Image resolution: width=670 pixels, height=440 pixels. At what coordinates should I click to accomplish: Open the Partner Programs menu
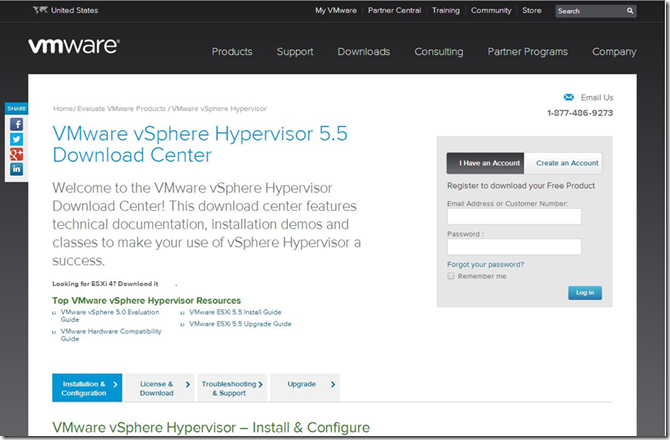tap(528, 52)
